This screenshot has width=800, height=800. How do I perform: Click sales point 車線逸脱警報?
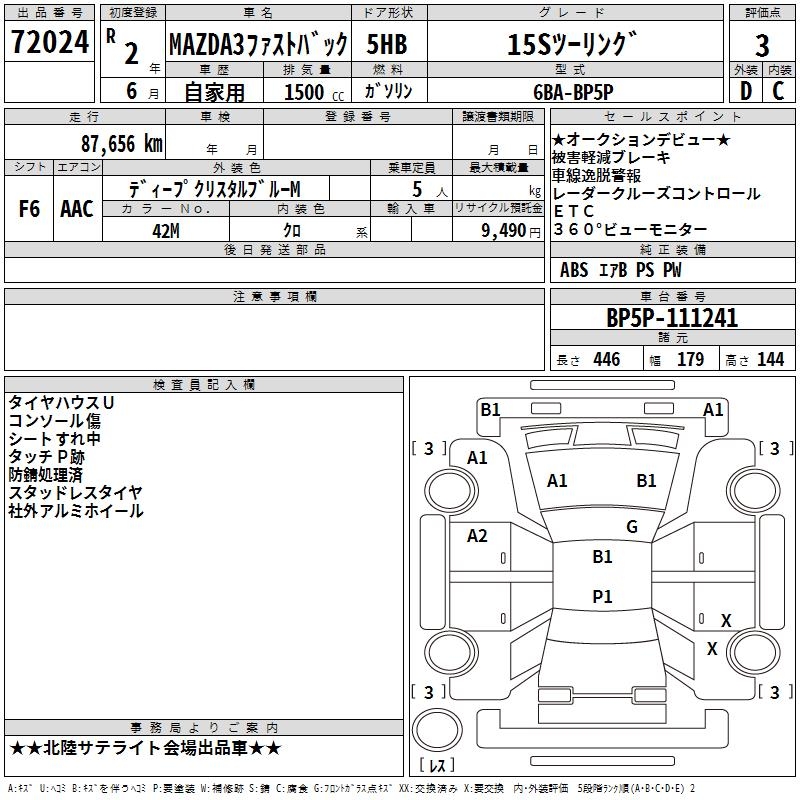click(x=596, y=176)
